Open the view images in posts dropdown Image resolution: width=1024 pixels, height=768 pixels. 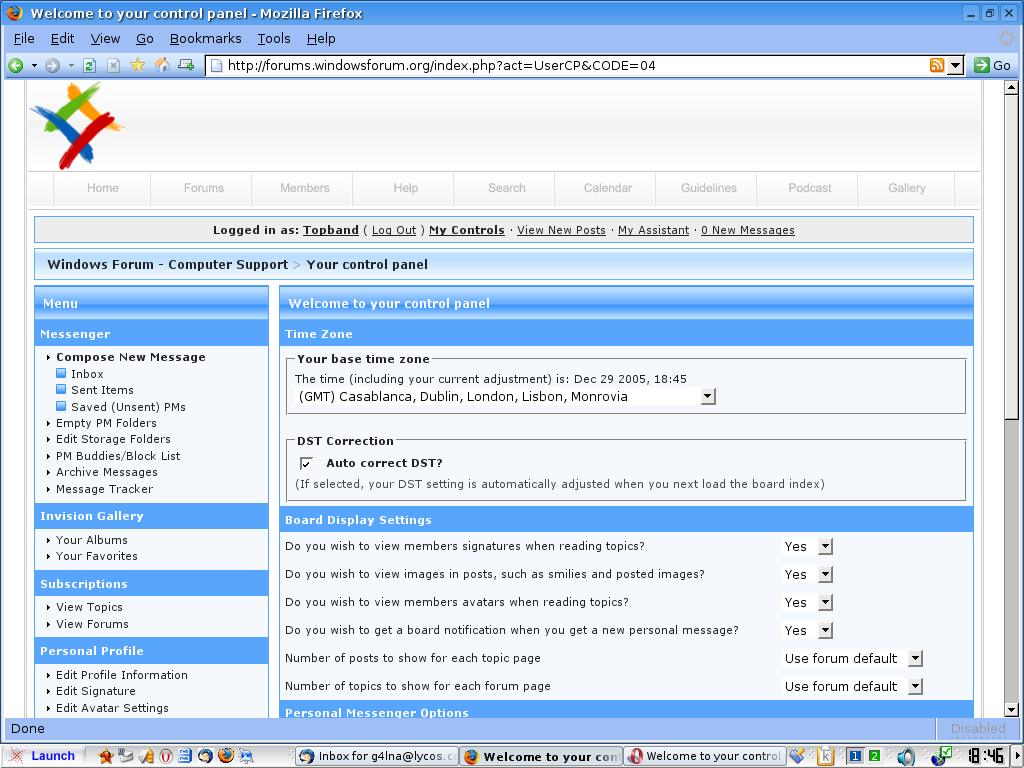click(807, 575)
